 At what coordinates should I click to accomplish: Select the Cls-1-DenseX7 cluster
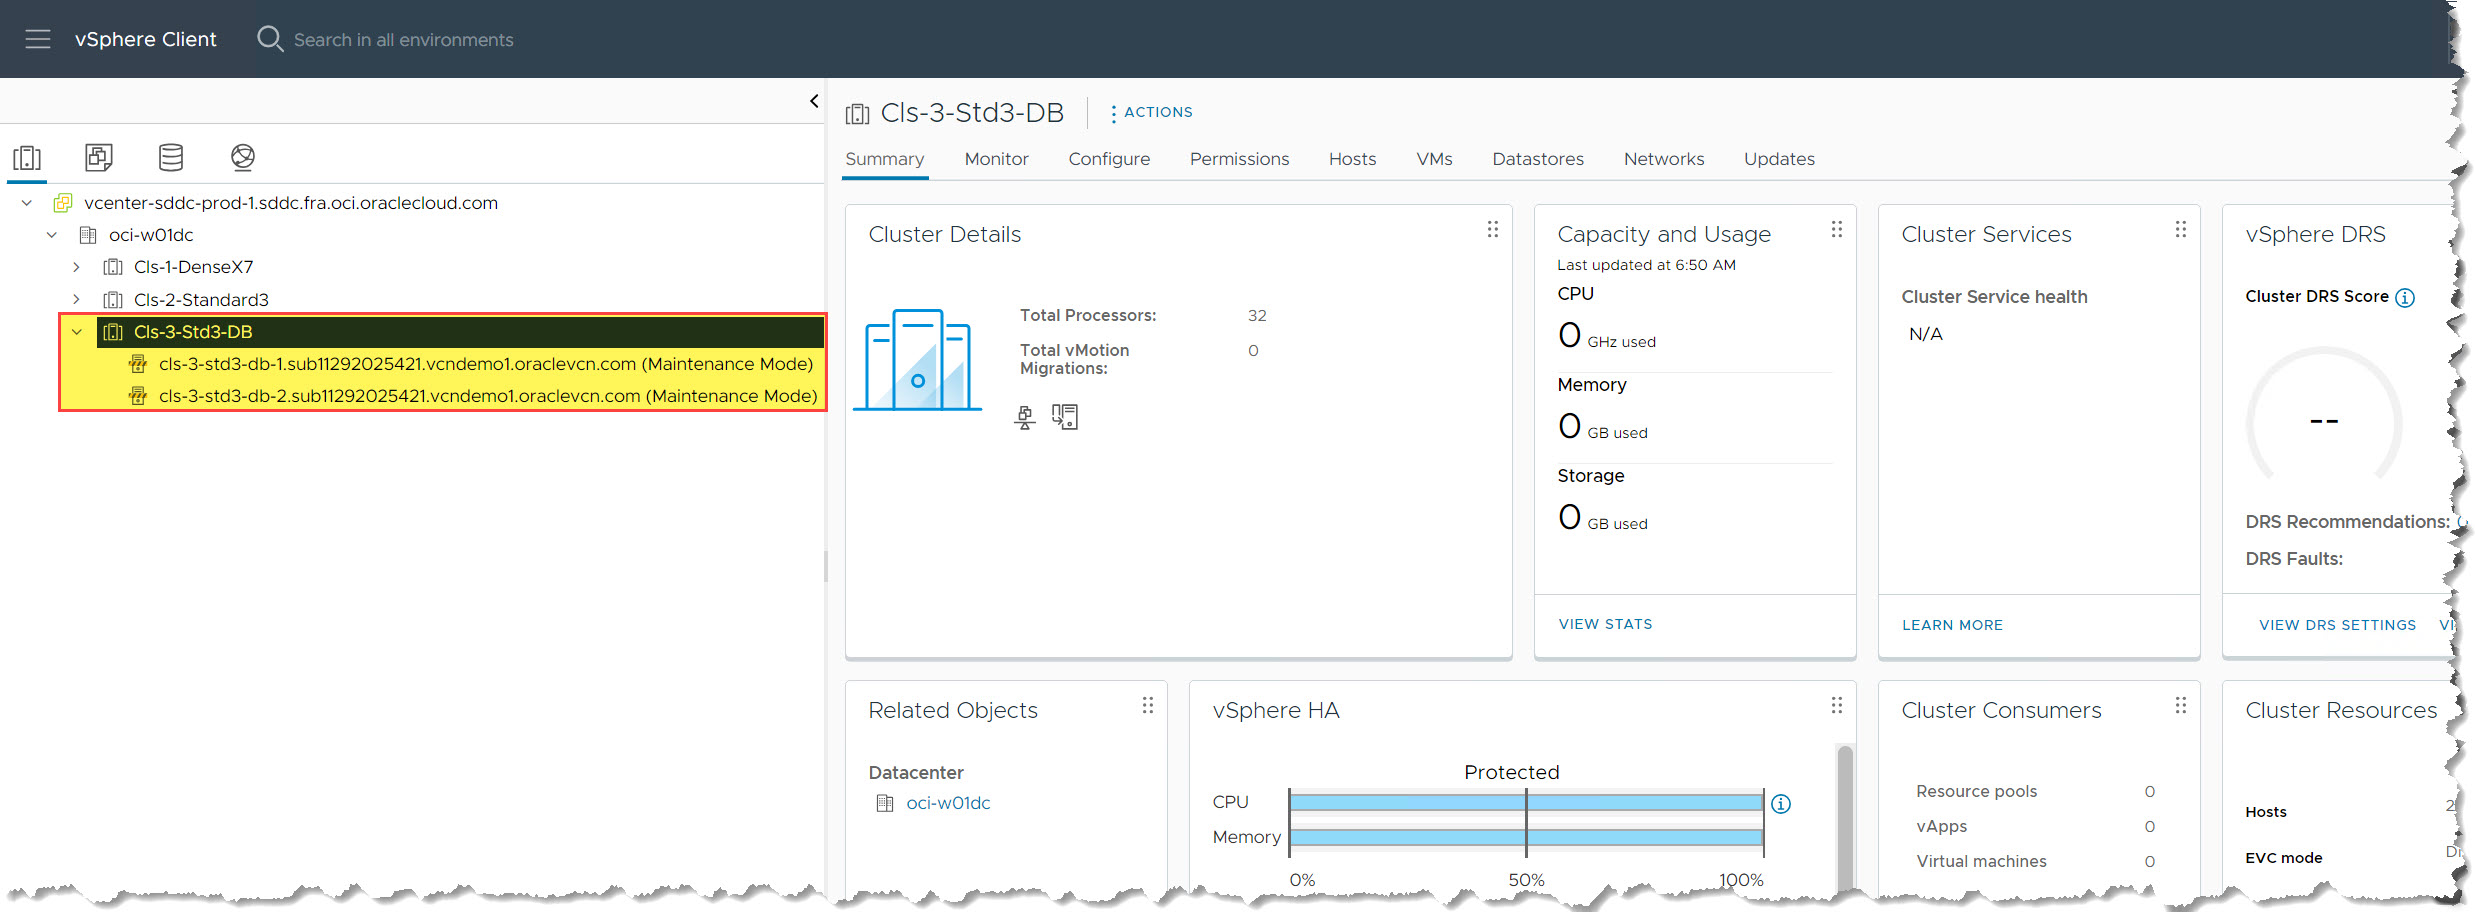coord(194,267)
